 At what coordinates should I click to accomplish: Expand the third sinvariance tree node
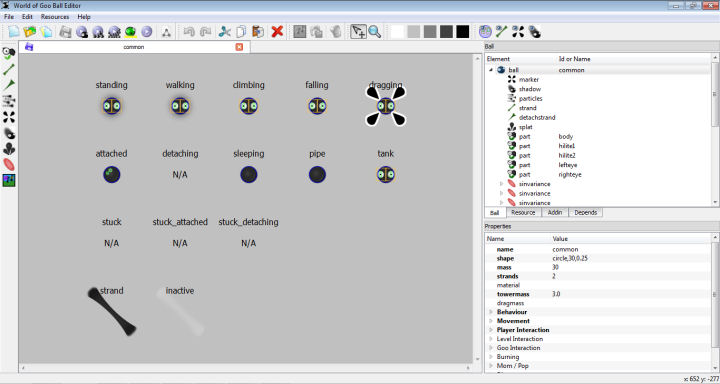(x=501, y=203)
